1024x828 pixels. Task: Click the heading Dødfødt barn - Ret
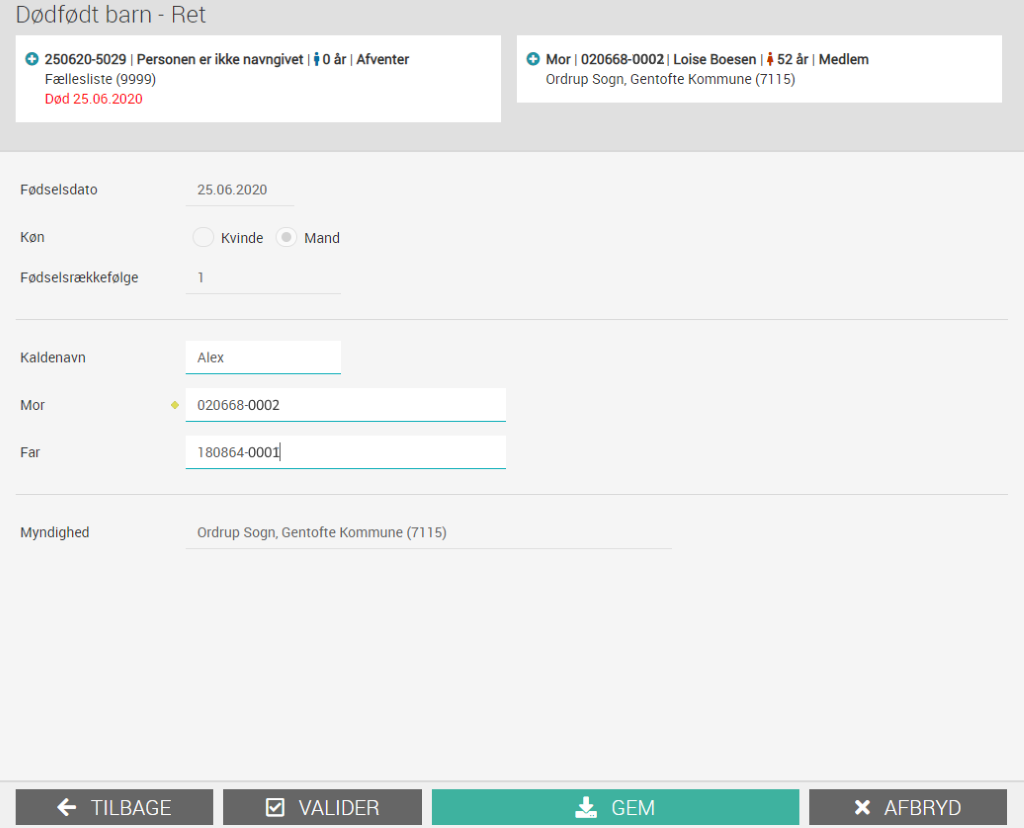point(110,14)
